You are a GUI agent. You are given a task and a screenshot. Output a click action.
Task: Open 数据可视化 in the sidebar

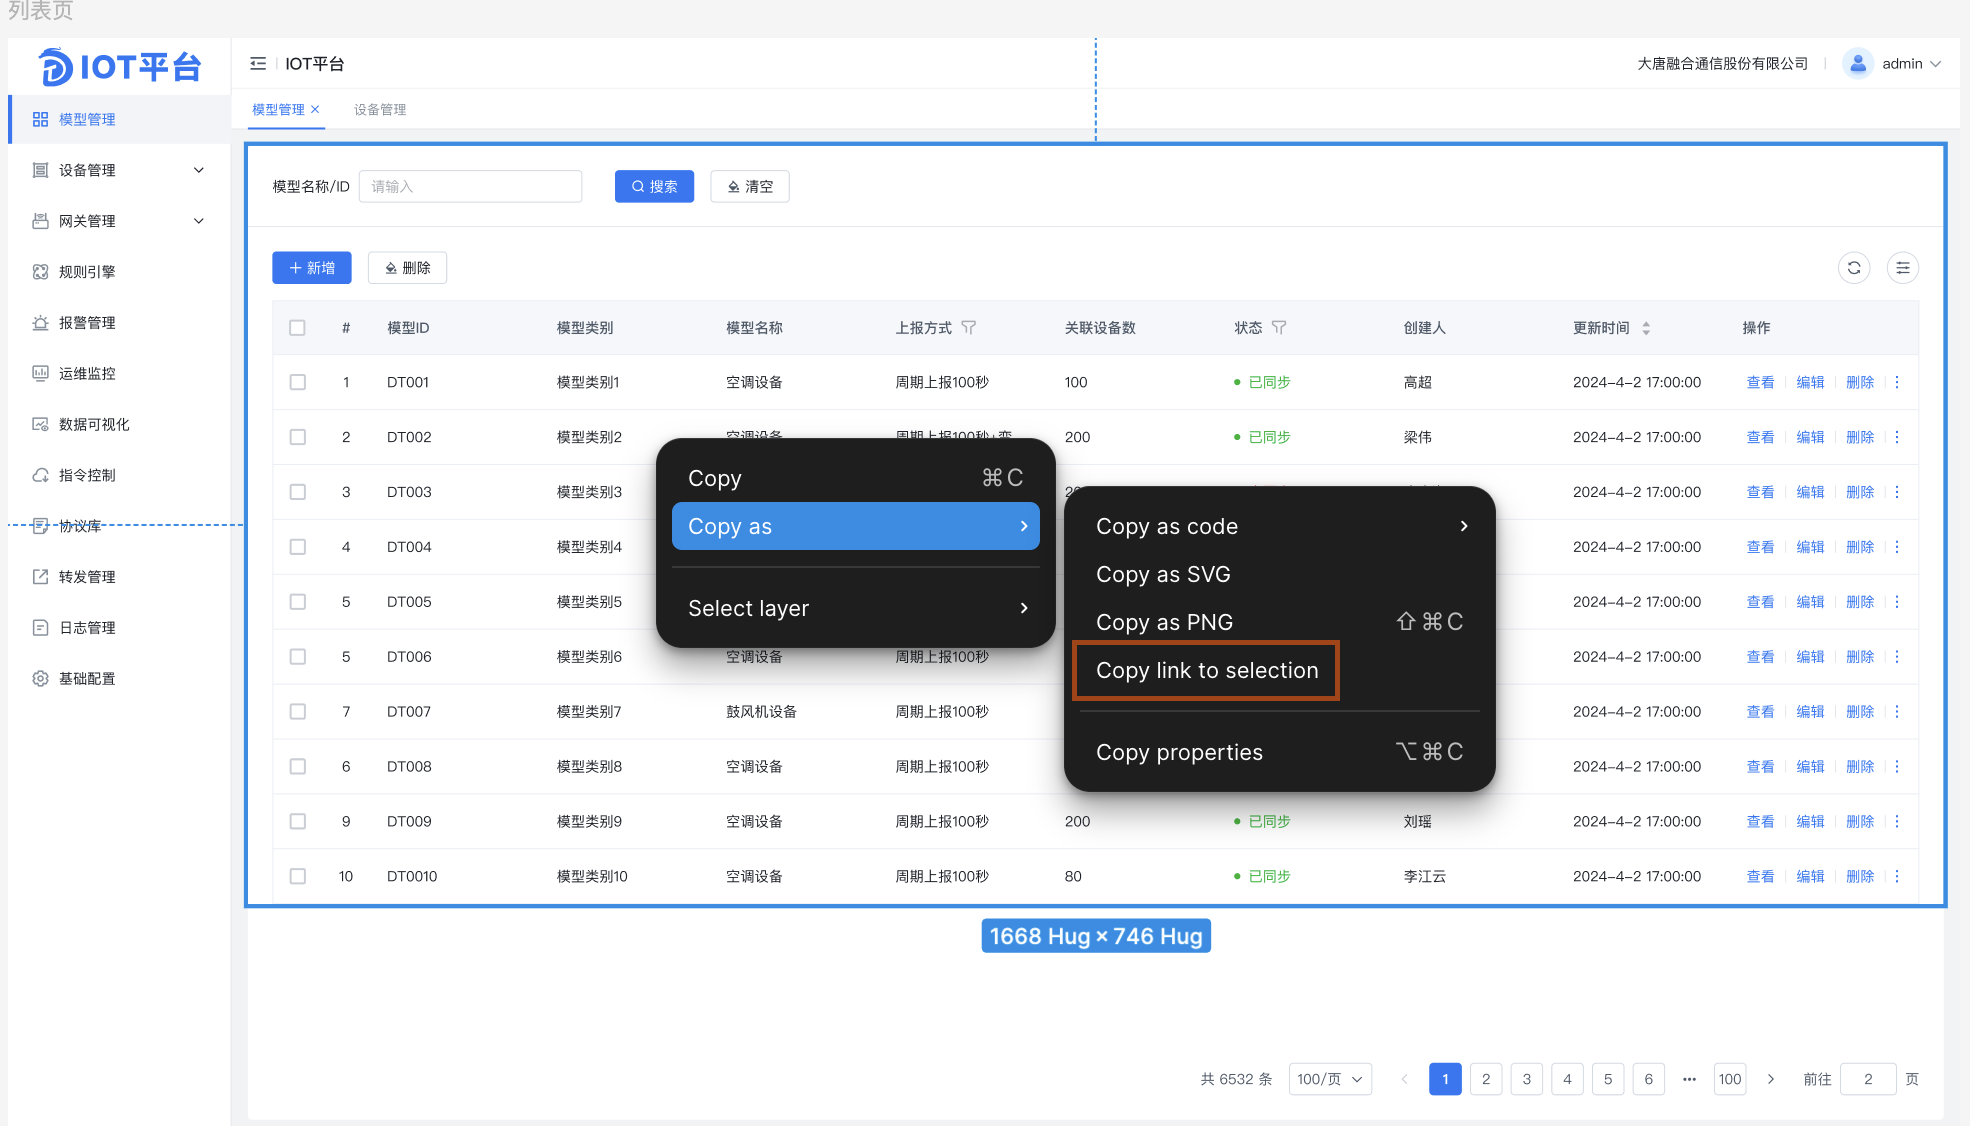click(94, 425)
